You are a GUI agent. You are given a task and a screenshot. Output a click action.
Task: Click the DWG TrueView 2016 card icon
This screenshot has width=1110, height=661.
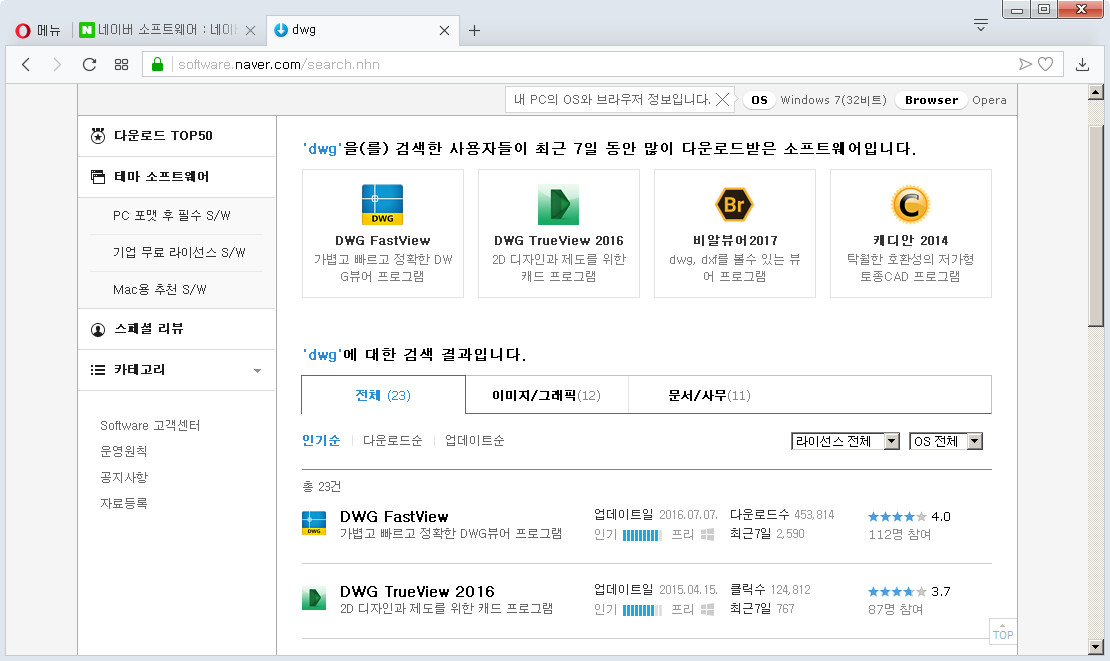pos(559,205)
